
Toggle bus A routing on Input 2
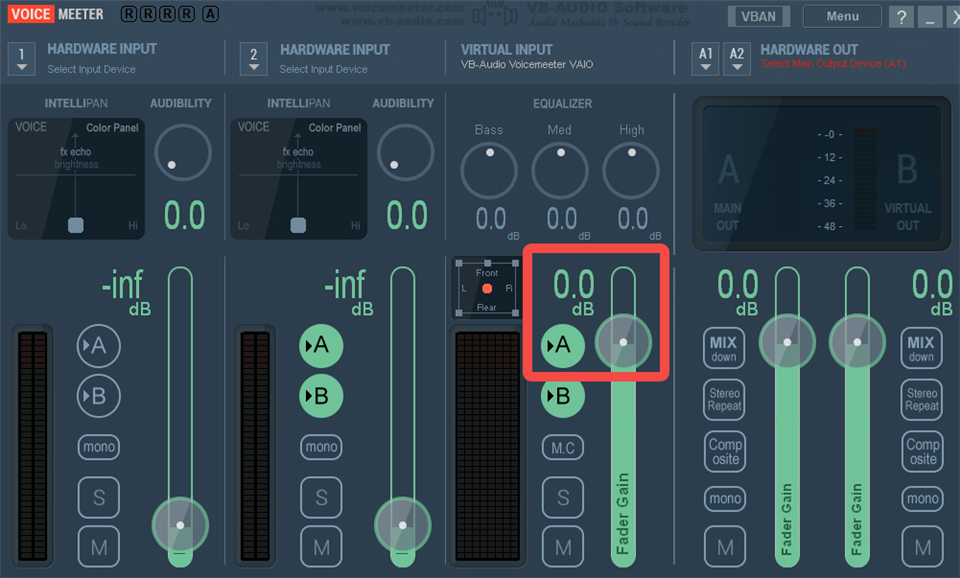point(321,346)
